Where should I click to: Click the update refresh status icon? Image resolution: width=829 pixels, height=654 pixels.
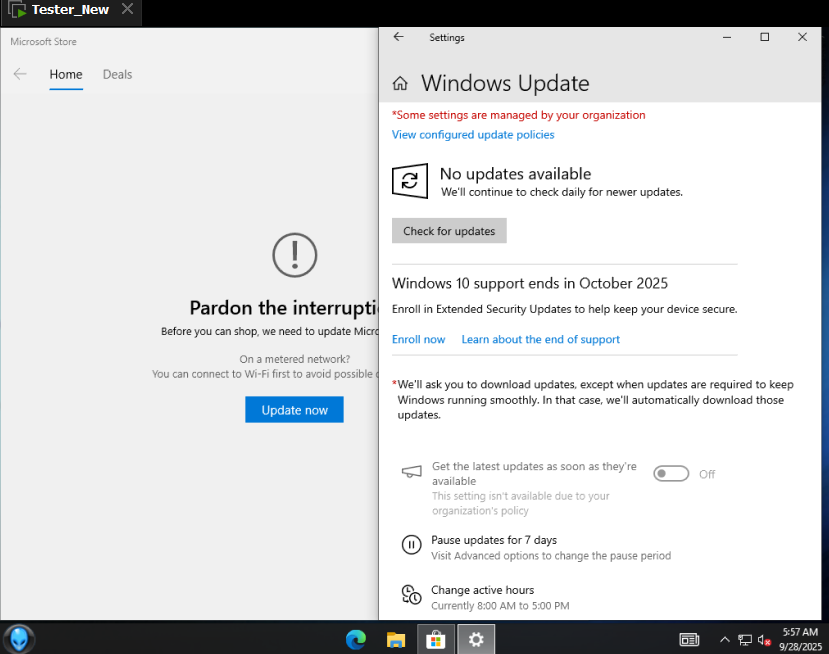(410, 181)
